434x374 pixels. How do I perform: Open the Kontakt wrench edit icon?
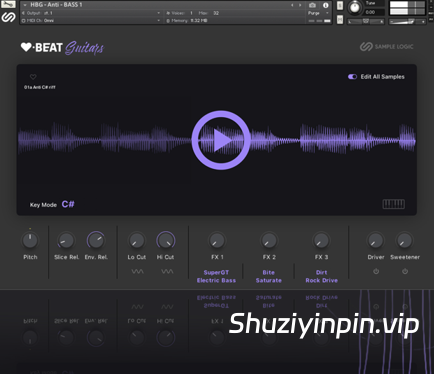pyautogui.click(x=8, y=4)
